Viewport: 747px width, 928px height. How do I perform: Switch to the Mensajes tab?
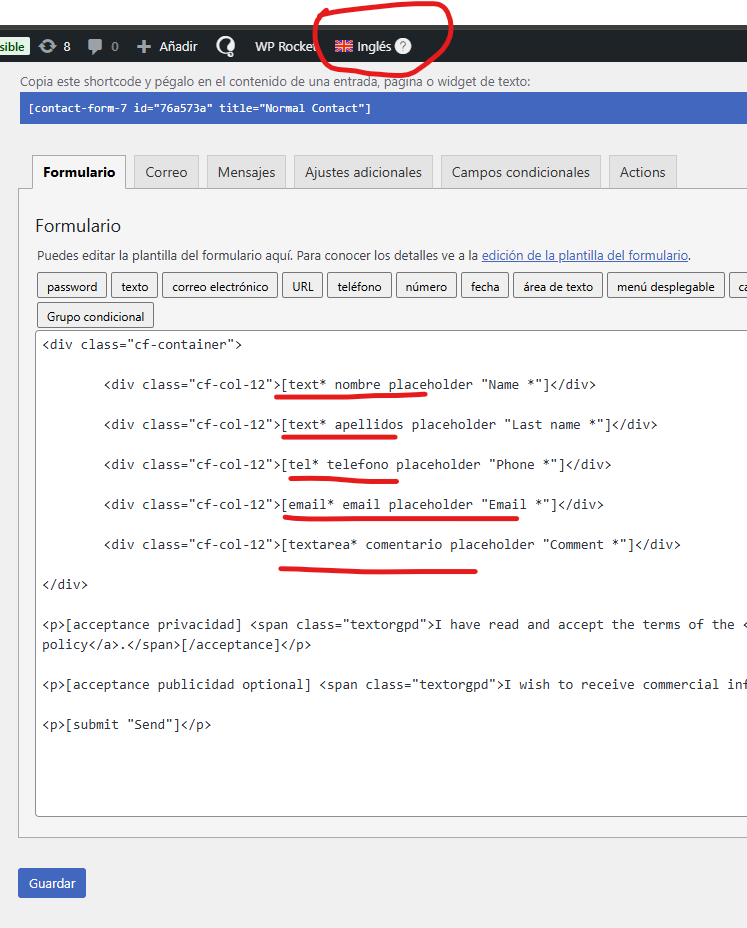[246, 172]
